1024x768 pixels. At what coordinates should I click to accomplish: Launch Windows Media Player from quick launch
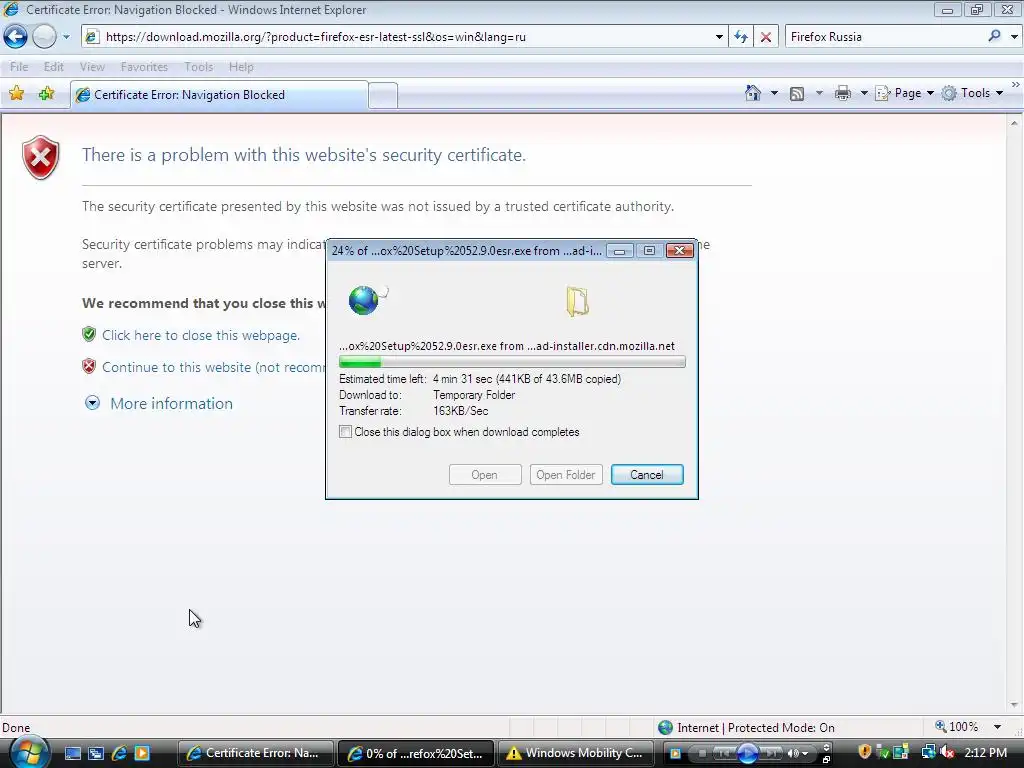point(142,753)
